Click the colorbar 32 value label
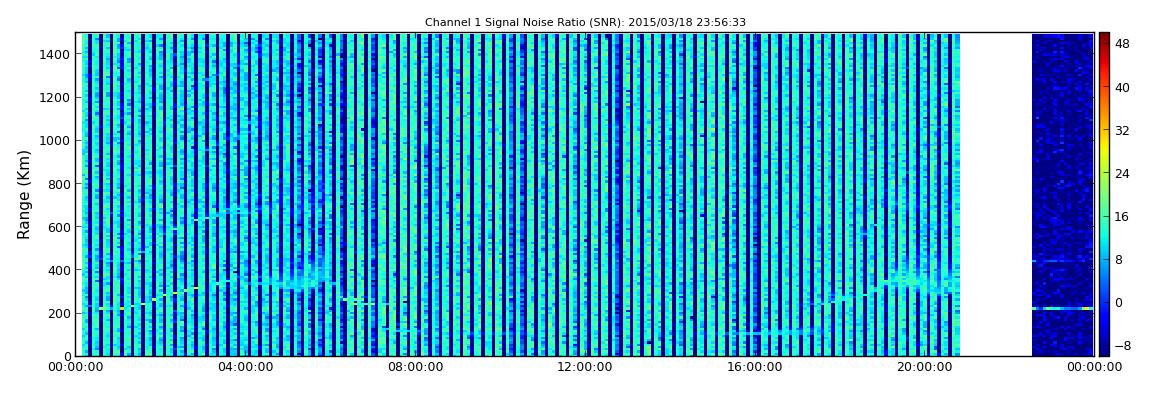The width and height of the screenshot is (1150, 407). coord(1122,131)
